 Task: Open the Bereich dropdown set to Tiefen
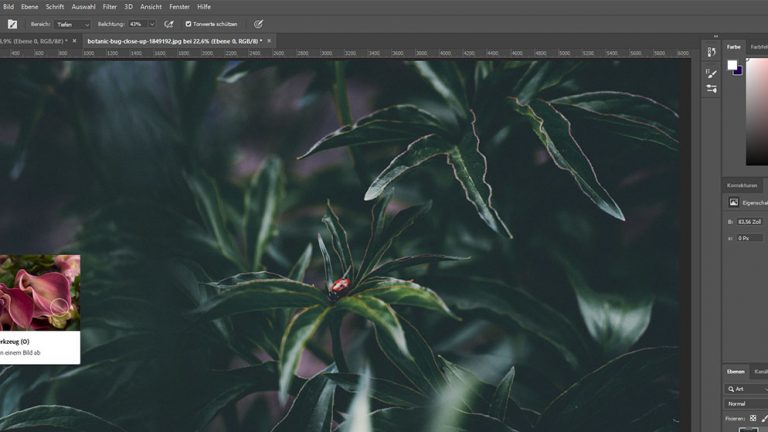pos(71,24)
